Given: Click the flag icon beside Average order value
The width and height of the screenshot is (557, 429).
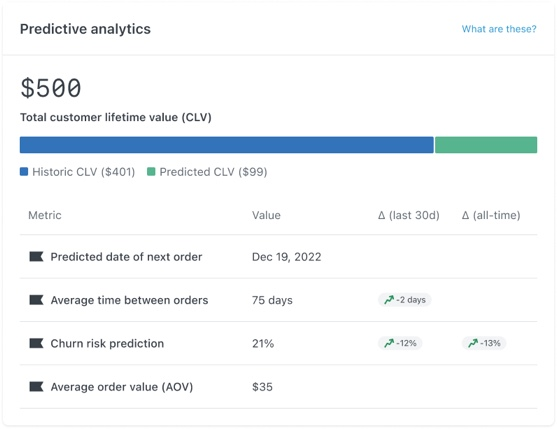Looking at the screenshot, I should pos(36,386).
